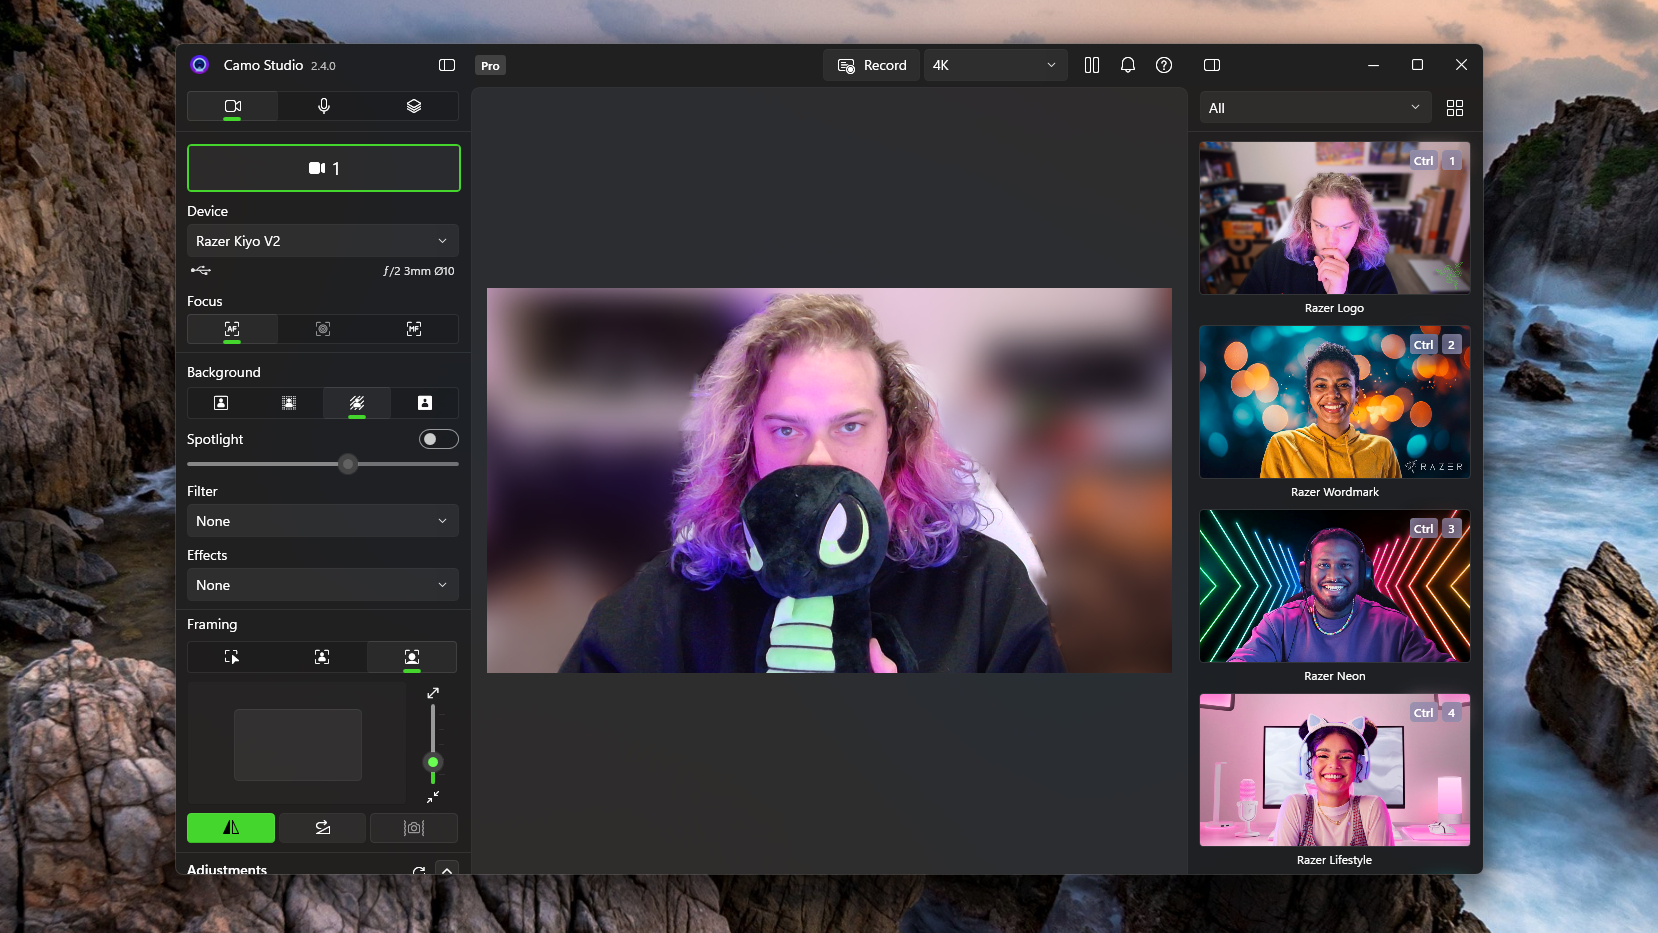The height and width of the screenshot is (933, 1658).
Task: Click the pause columns icon
Action: click(1091, 65)
